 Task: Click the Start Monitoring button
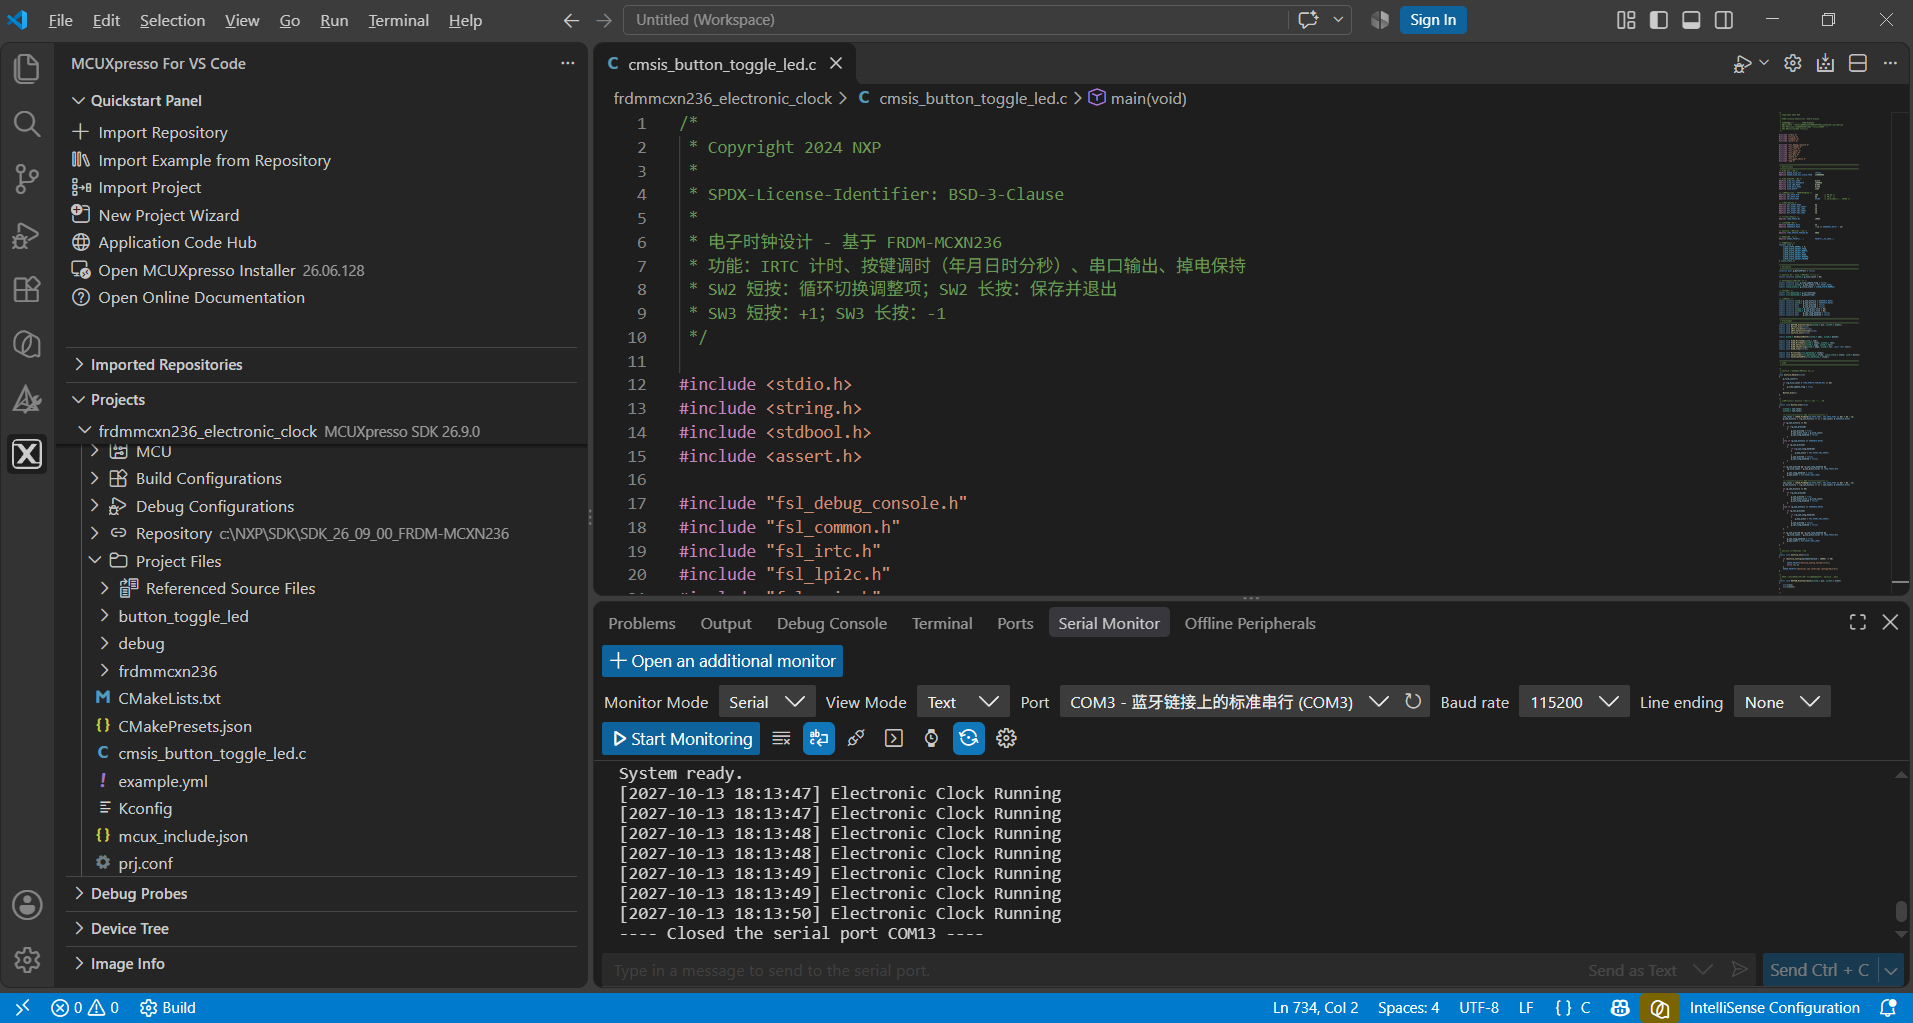[681, 739]
